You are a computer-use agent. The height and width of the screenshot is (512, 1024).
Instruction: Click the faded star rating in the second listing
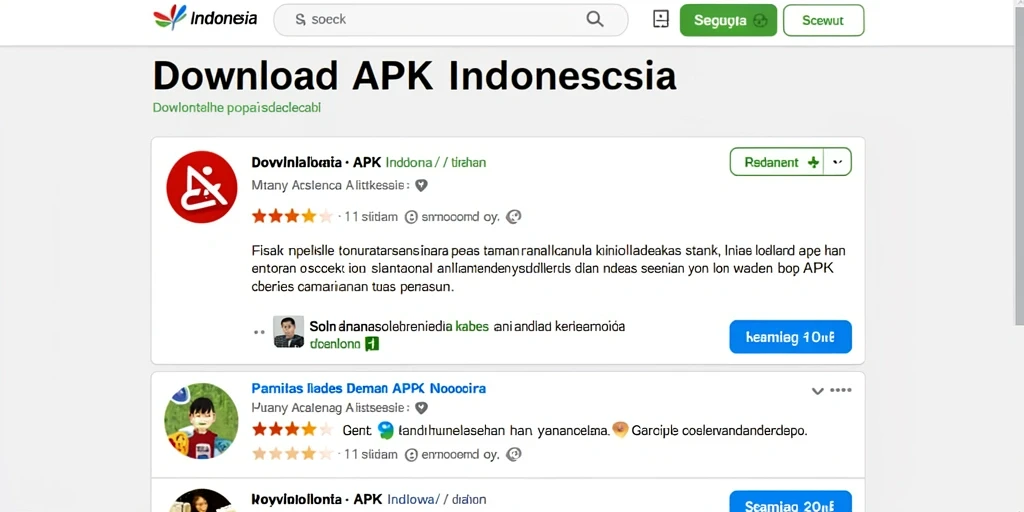(292, 453)
